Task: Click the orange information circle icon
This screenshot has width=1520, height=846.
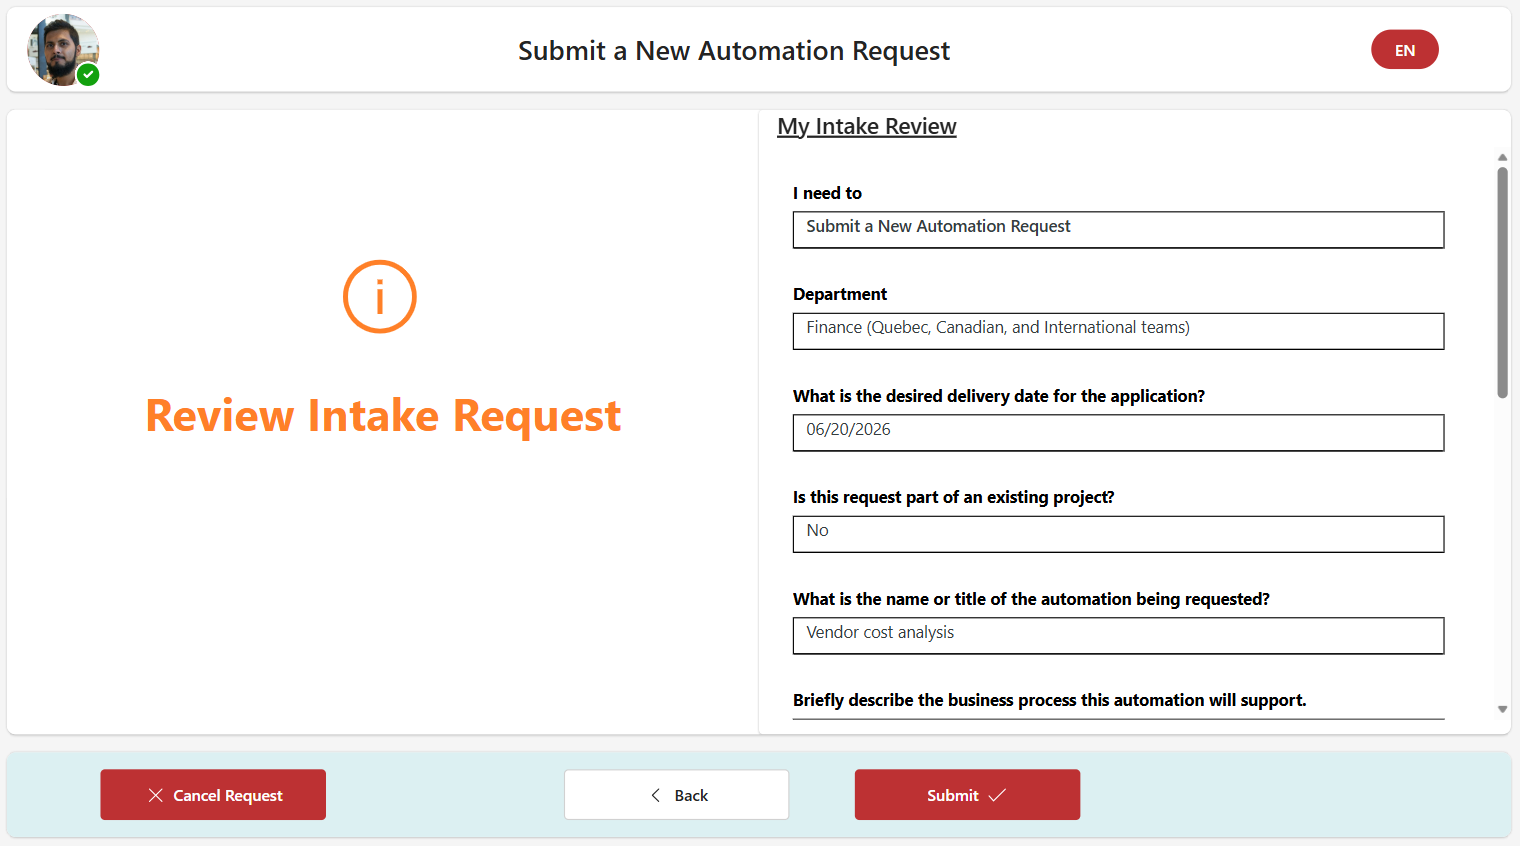Action: coord(380,297)
